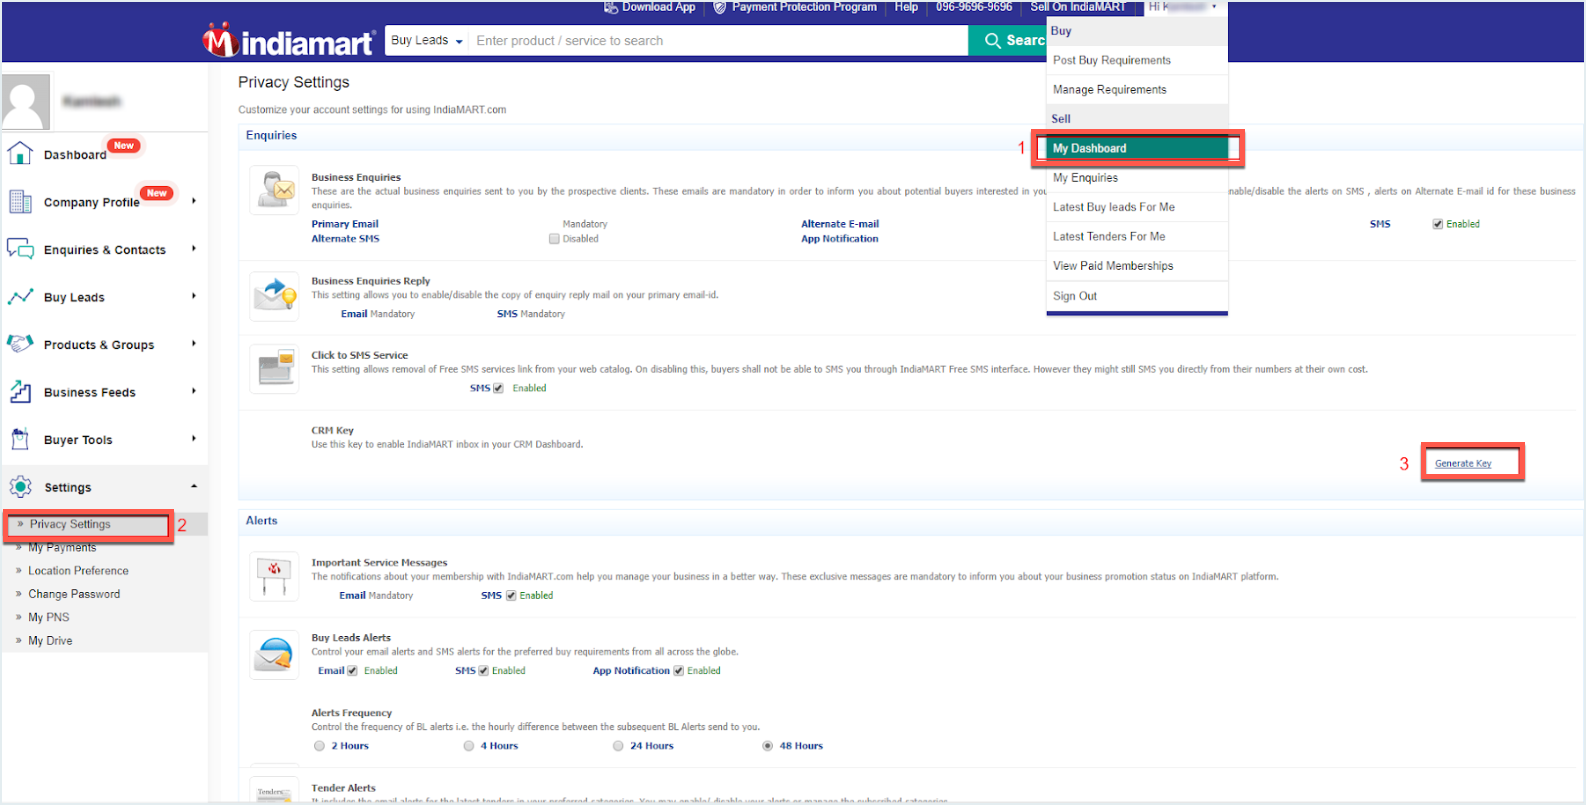Select 48 Hours alerts frequency
The height and width of the screenshot is (805, 1586).
tap(768, 746)
